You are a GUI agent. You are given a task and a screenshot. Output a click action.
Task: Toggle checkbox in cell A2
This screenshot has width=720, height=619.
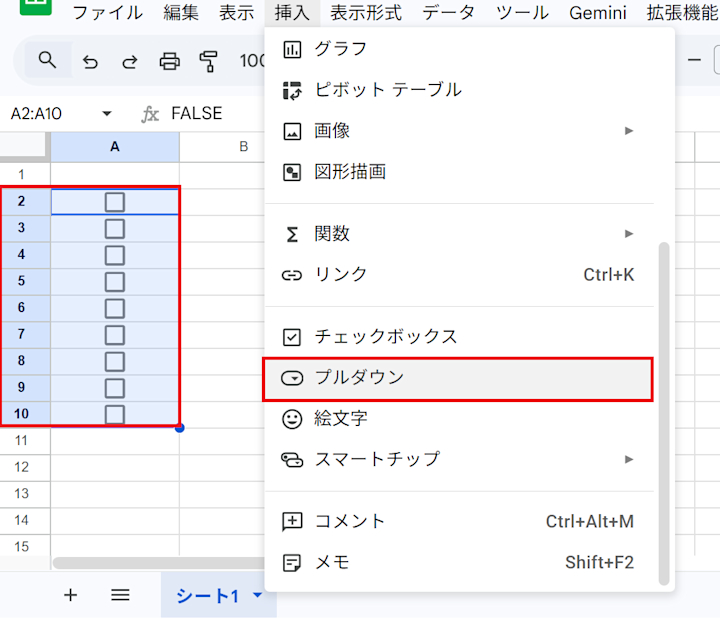(x=115, y=202)
